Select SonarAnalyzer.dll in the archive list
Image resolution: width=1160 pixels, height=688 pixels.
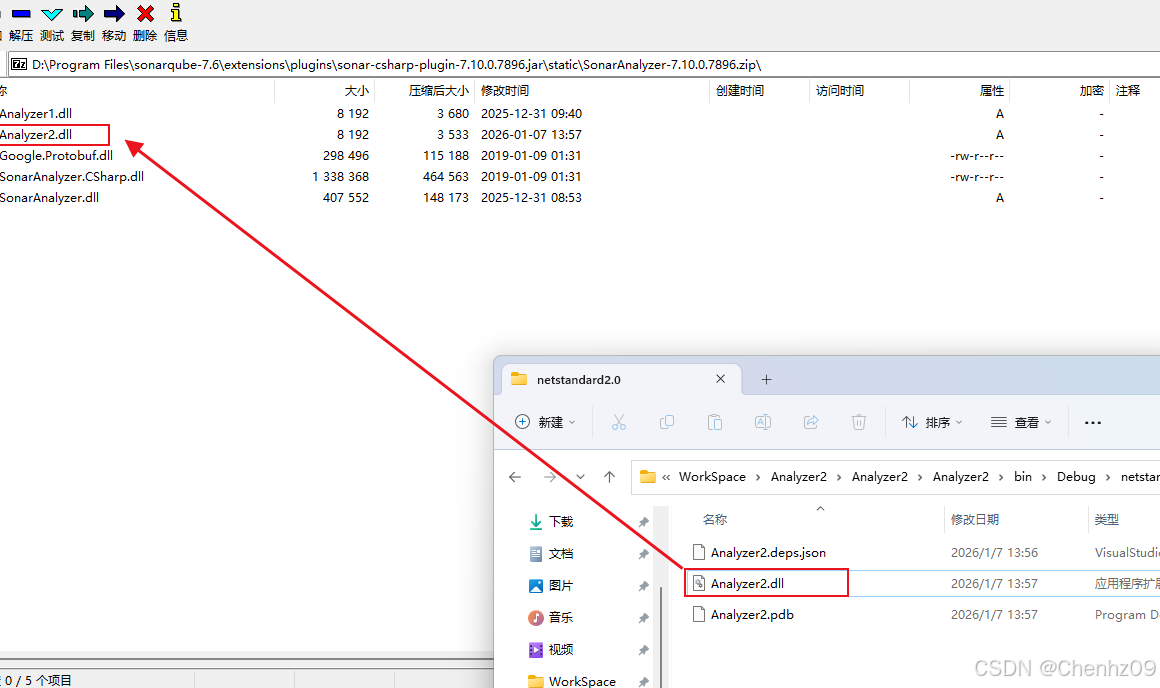point(50,198)
